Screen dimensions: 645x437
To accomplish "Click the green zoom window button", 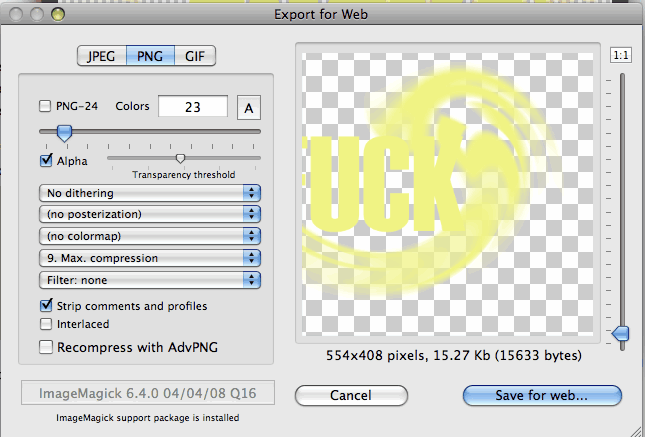I will tap(58, 14).
